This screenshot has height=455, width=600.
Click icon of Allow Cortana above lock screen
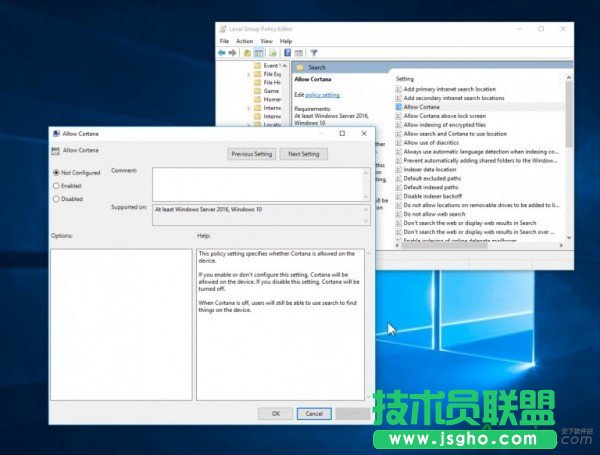399,116
